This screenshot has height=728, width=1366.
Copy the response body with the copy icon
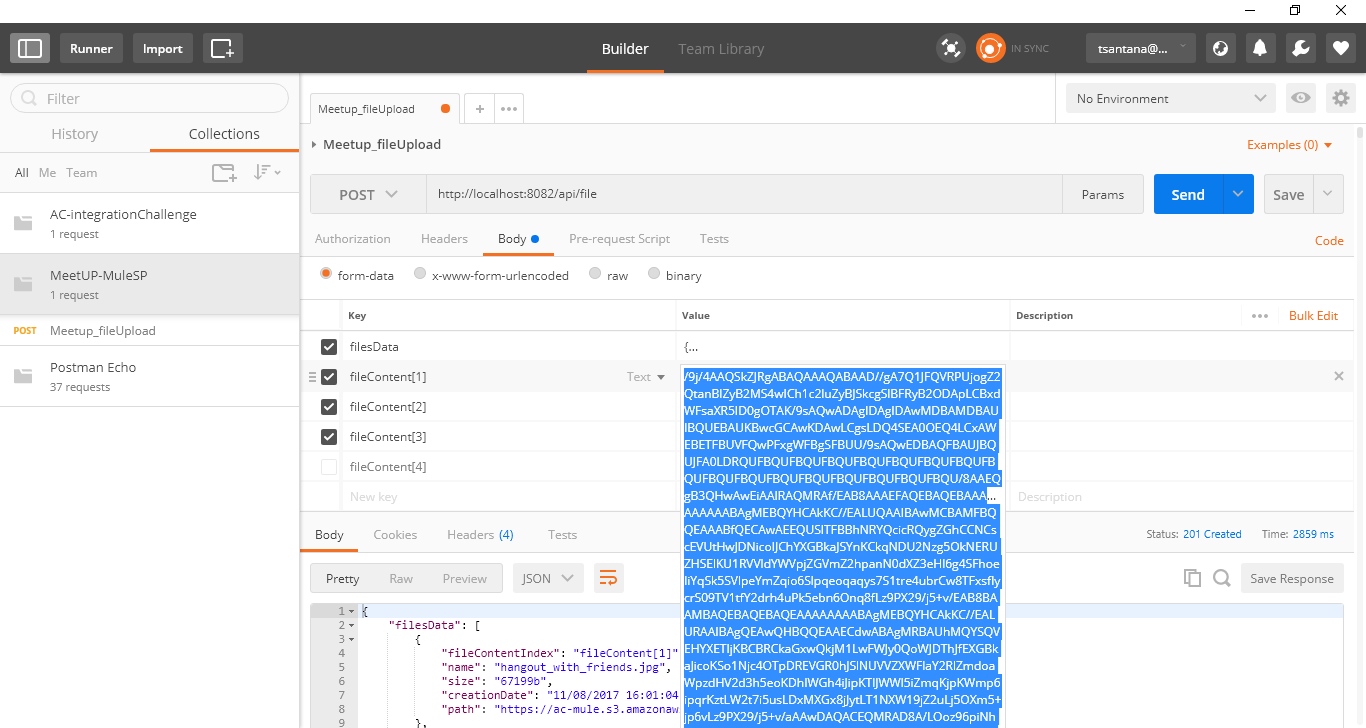coord(1192,578)
